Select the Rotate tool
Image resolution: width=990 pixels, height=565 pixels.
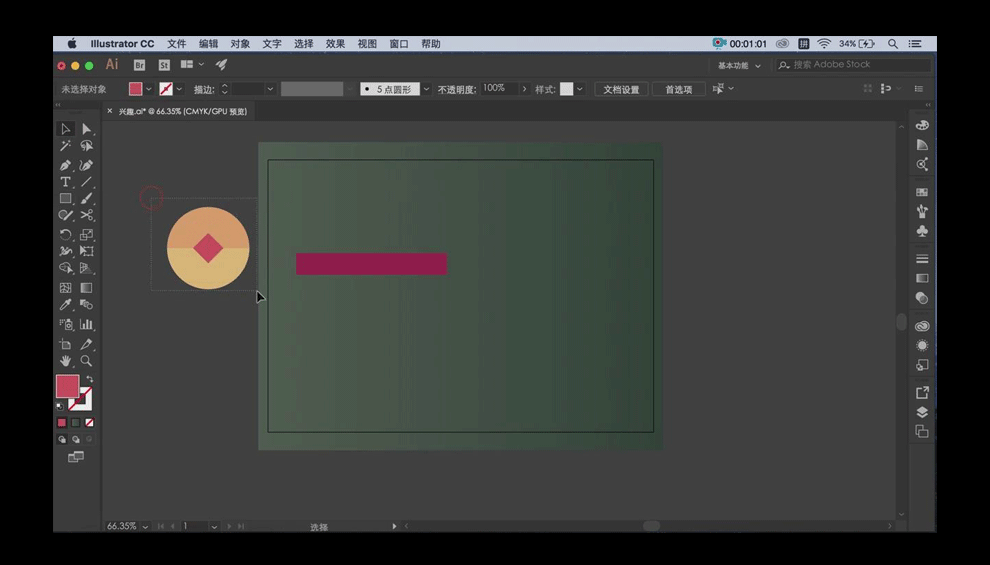[65, 234]
